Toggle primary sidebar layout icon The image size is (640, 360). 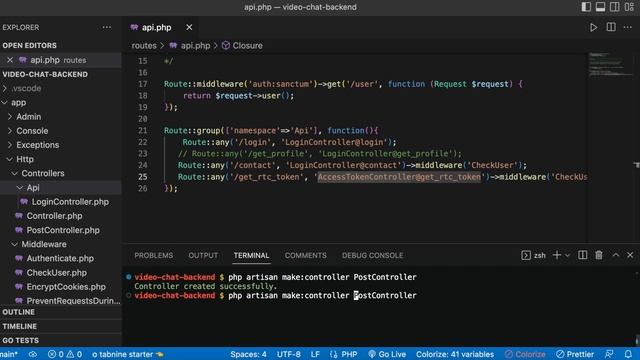point(586,7)
